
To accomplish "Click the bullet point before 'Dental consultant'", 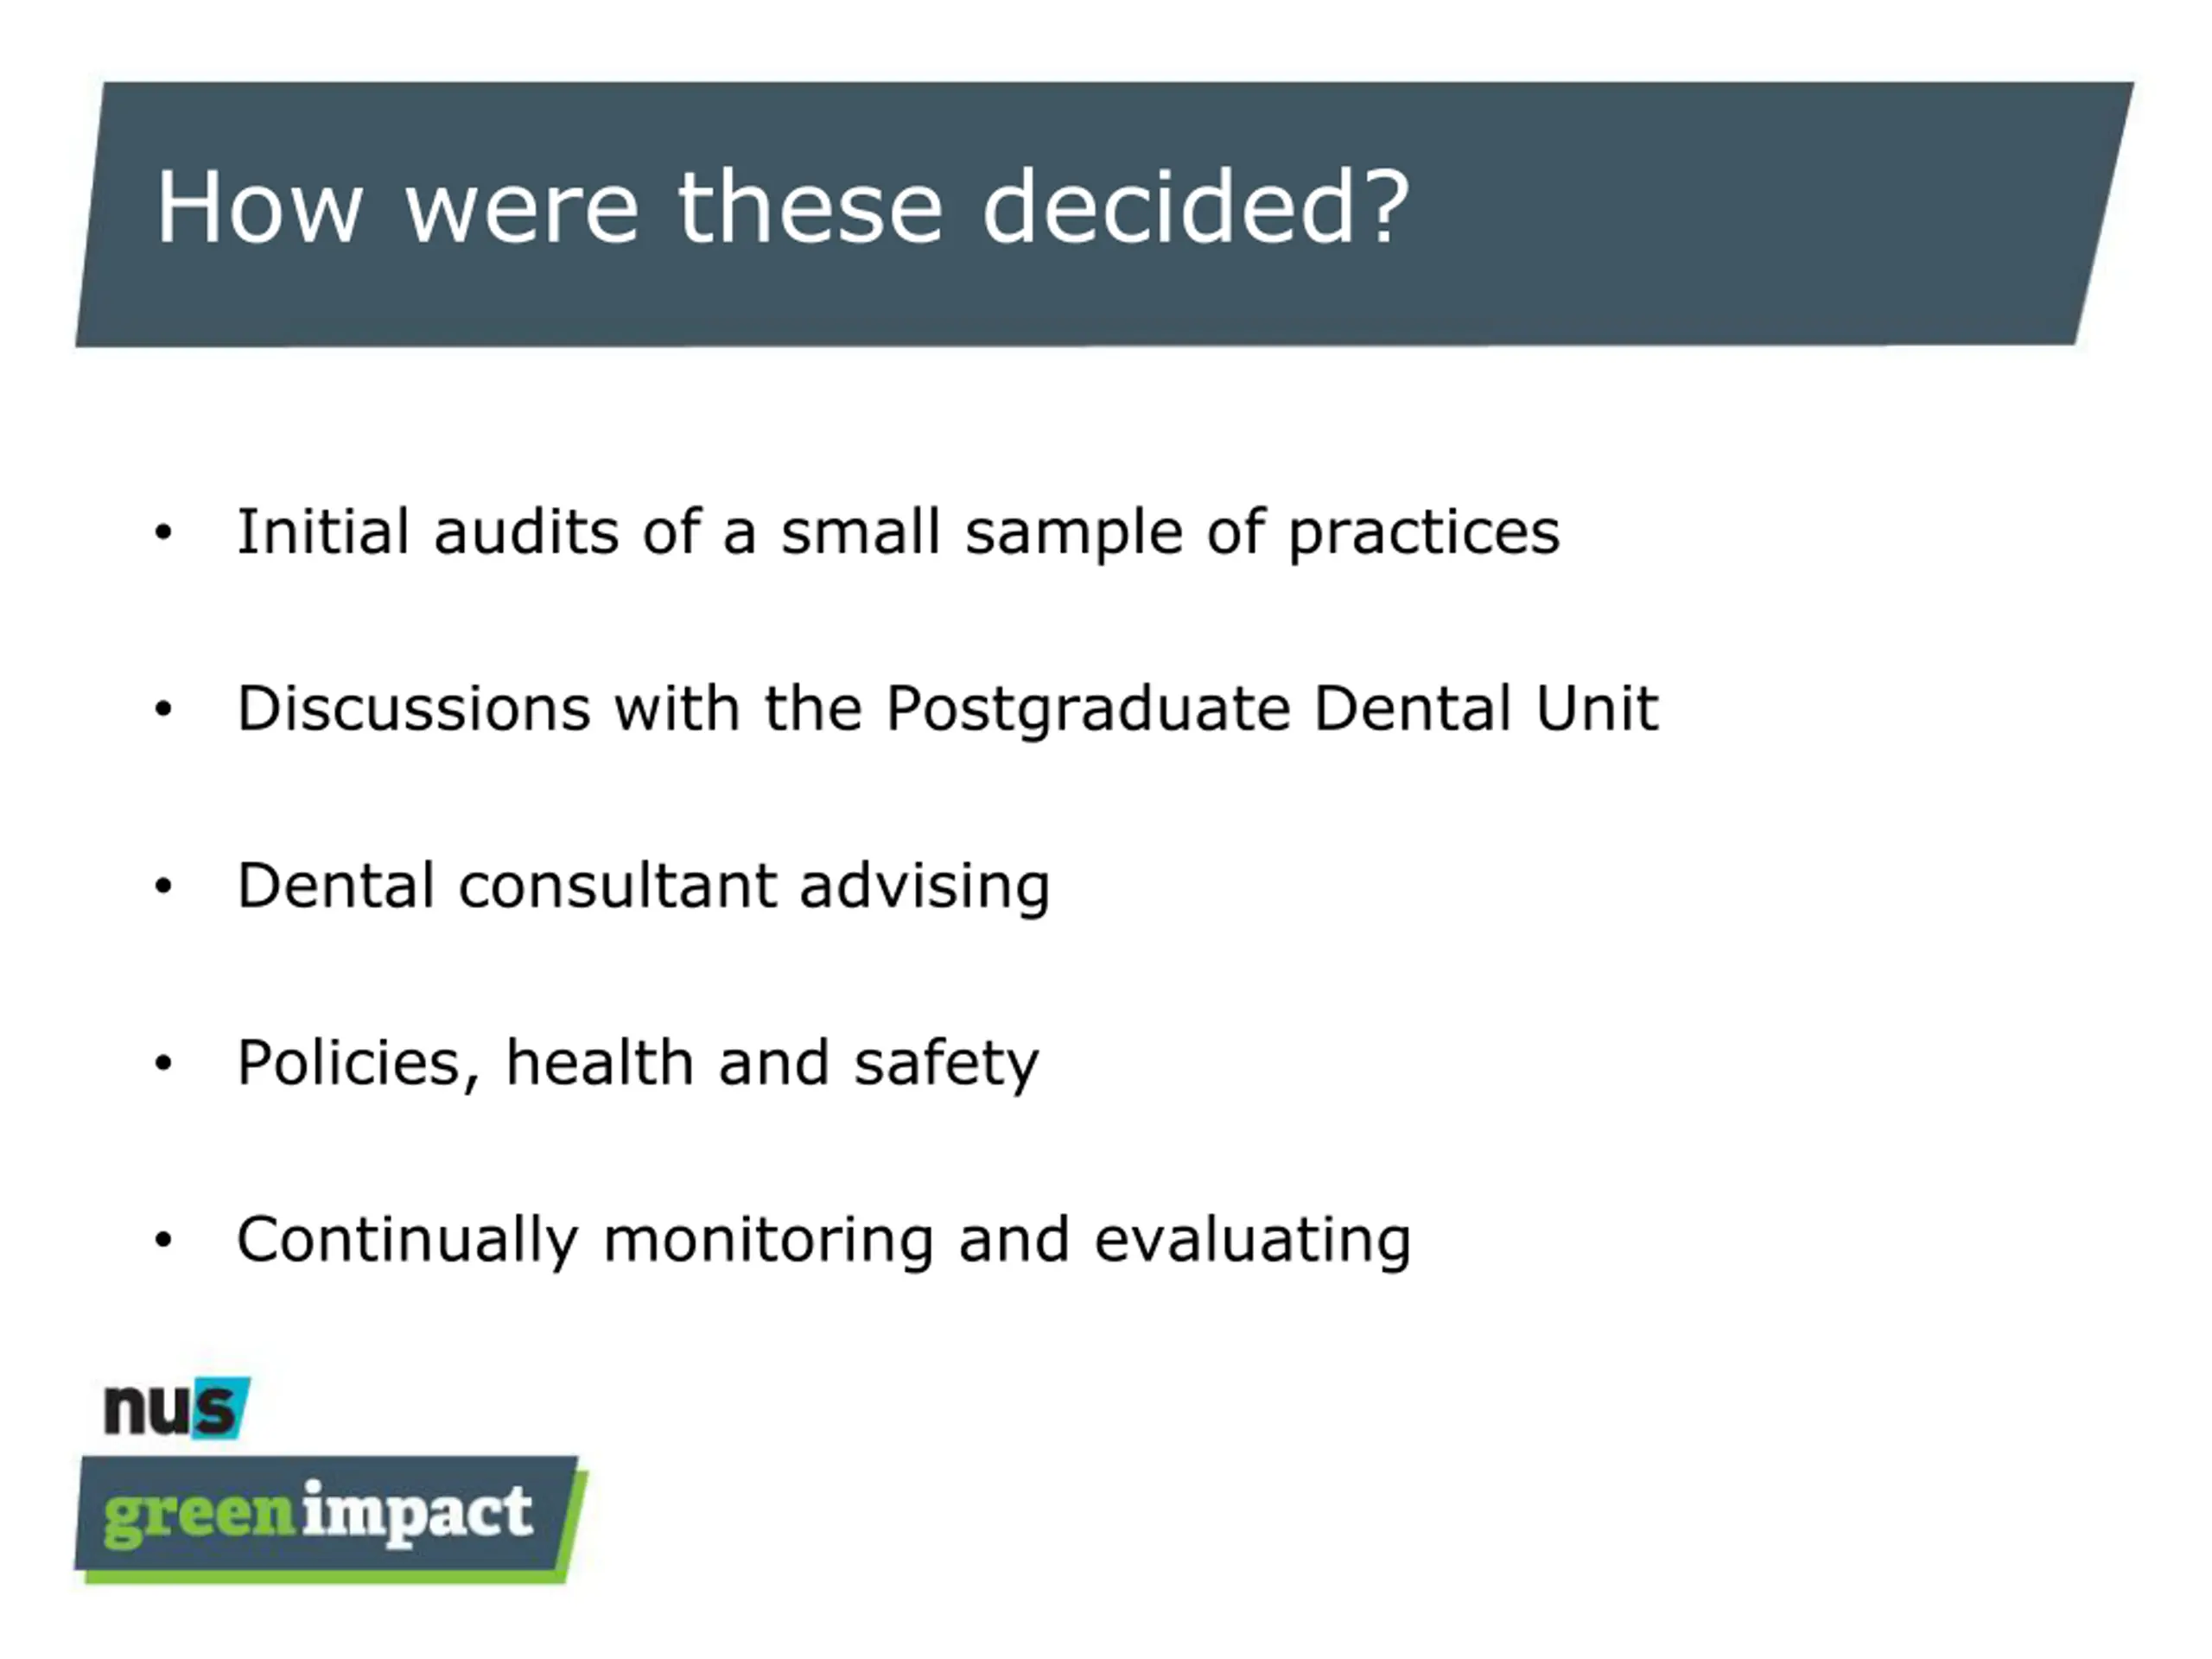I will click(163, 886).
